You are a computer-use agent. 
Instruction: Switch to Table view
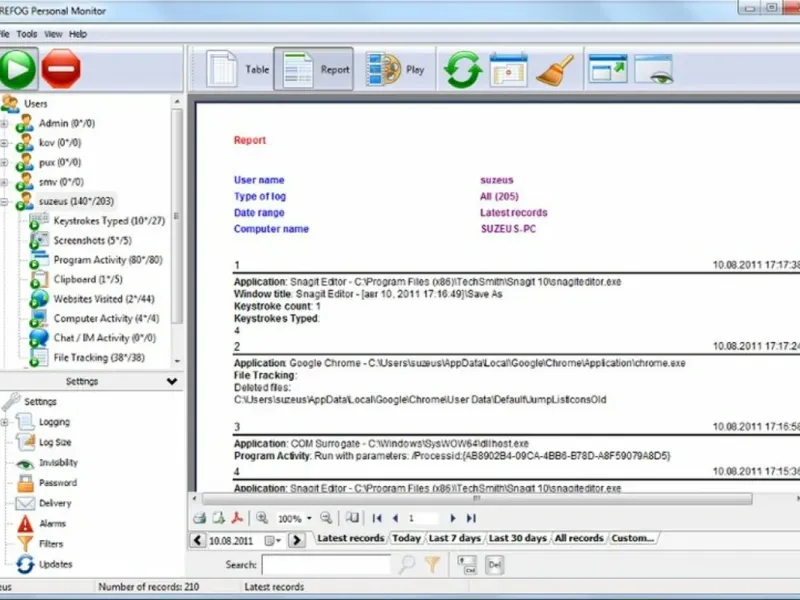tap(238, 69)
